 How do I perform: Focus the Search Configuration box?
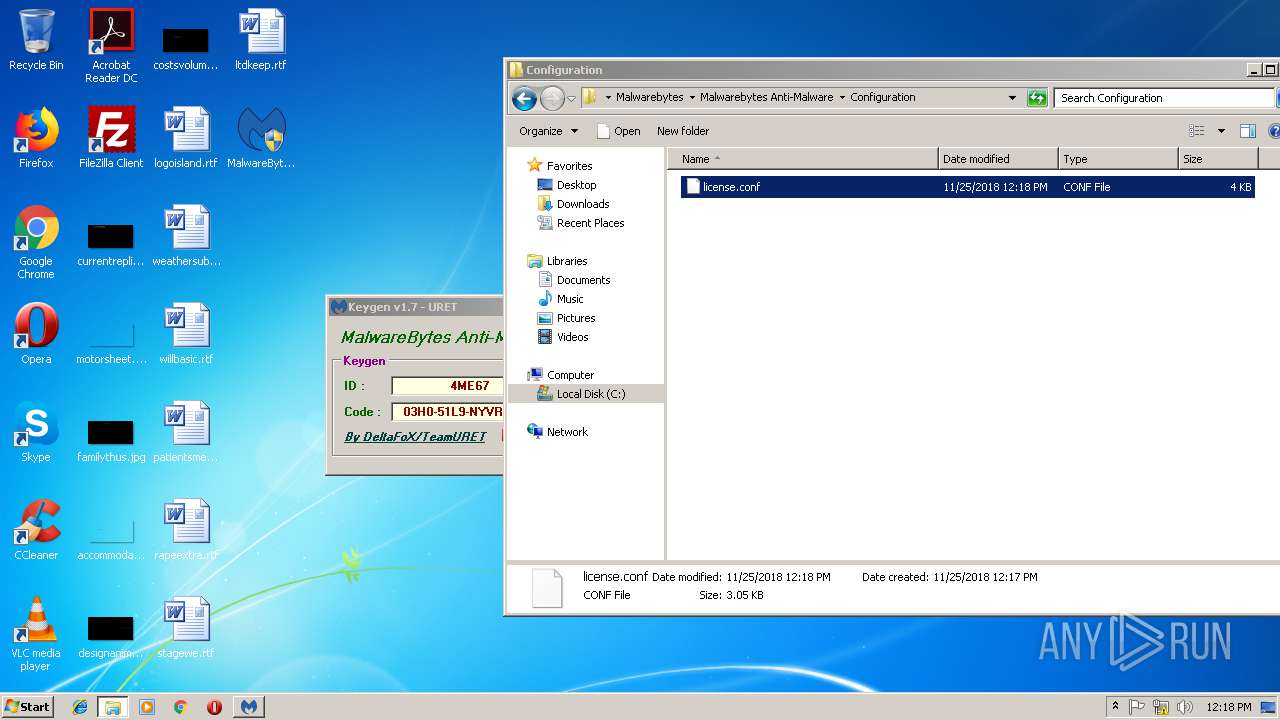pyautogui.click(x=1164, y=98)
